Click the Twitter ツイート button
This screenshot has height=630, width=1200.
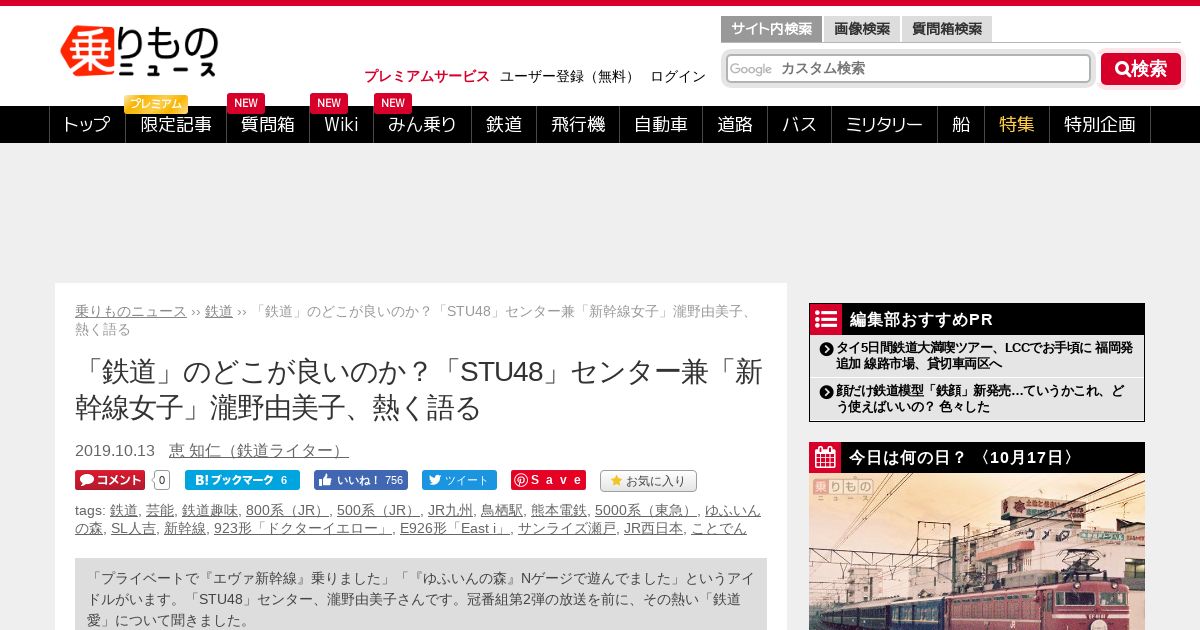459,480
